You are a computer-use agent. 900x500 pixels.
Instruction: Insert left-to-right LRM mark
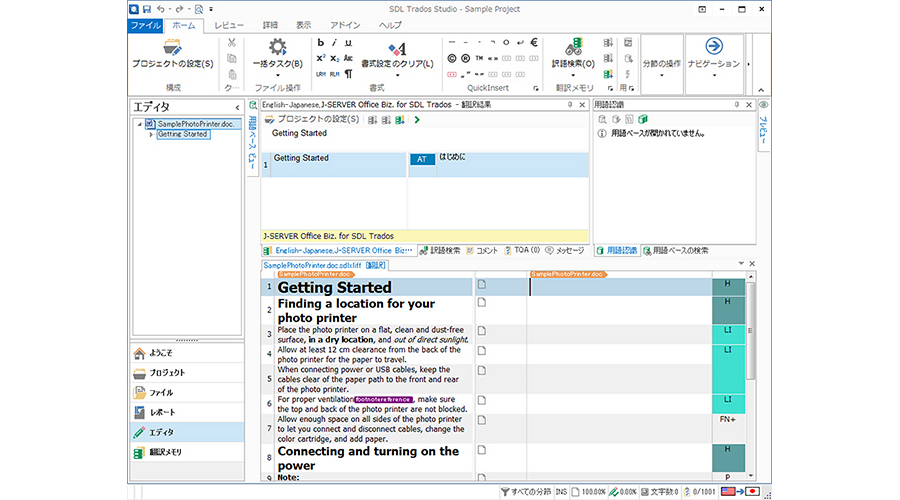321,74
